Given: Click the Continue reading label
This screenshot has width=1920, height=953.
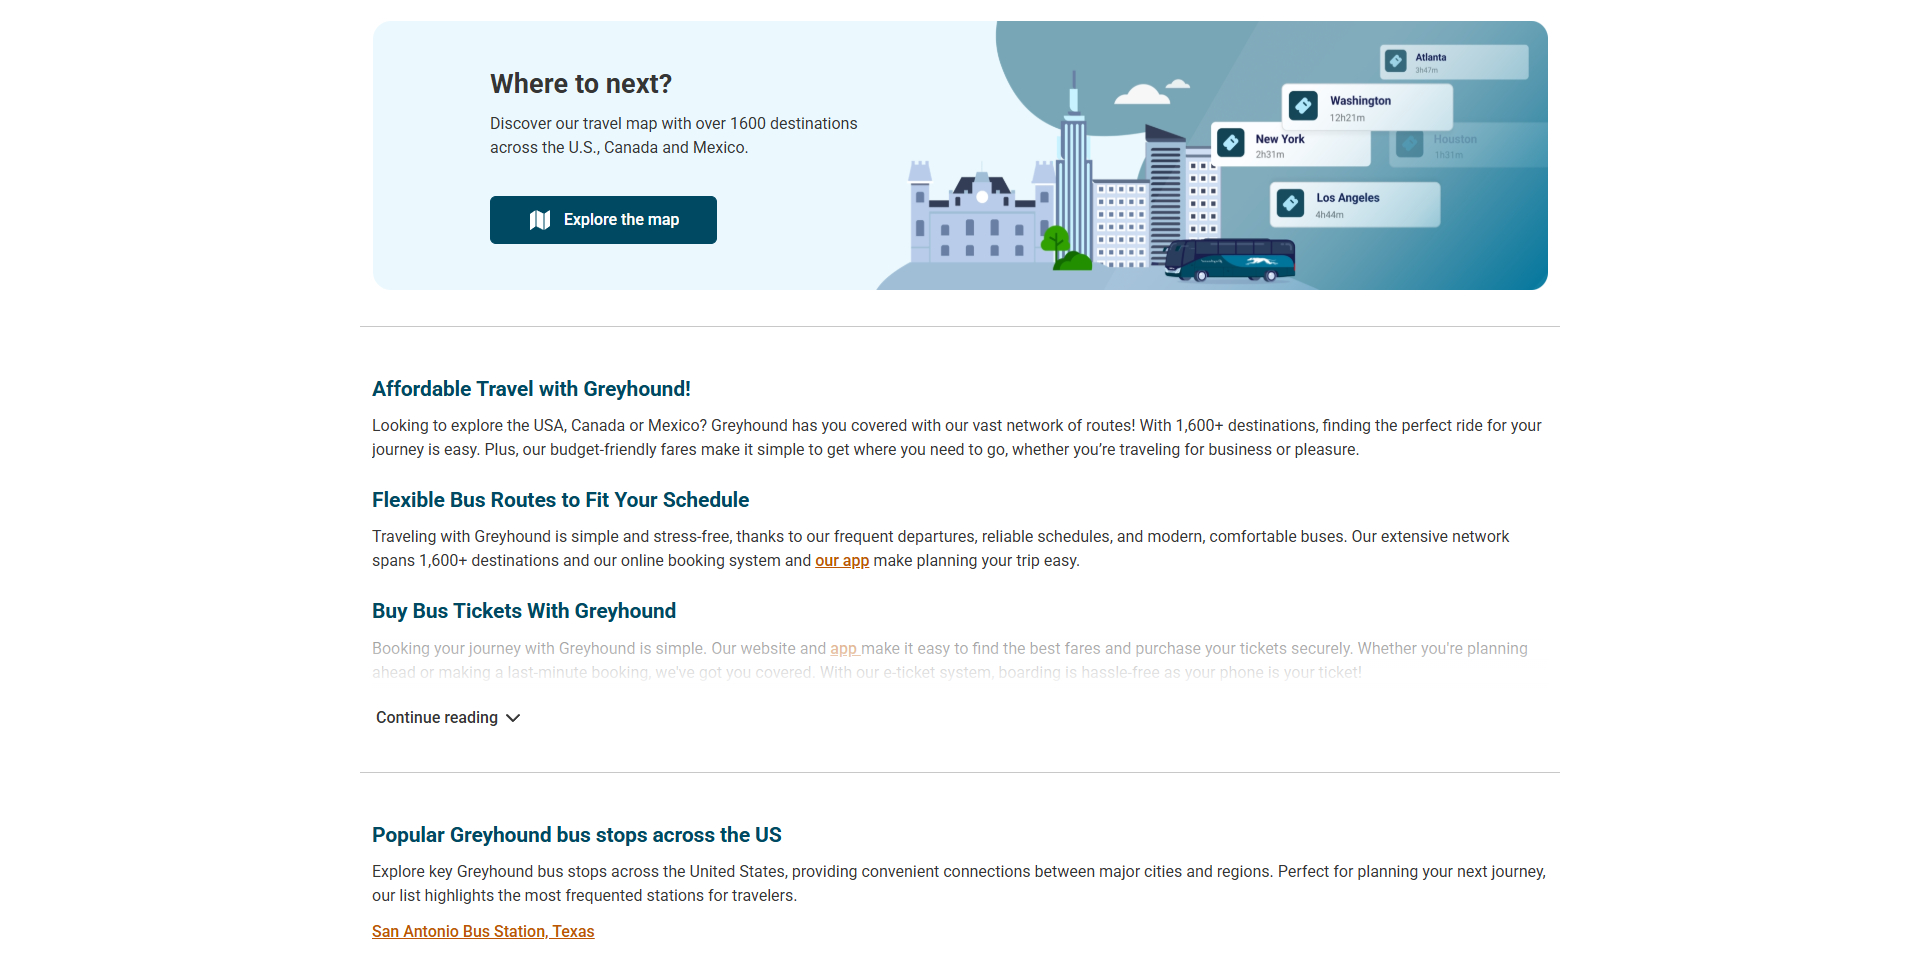Looking at the screenshot, I should [437, 718].
